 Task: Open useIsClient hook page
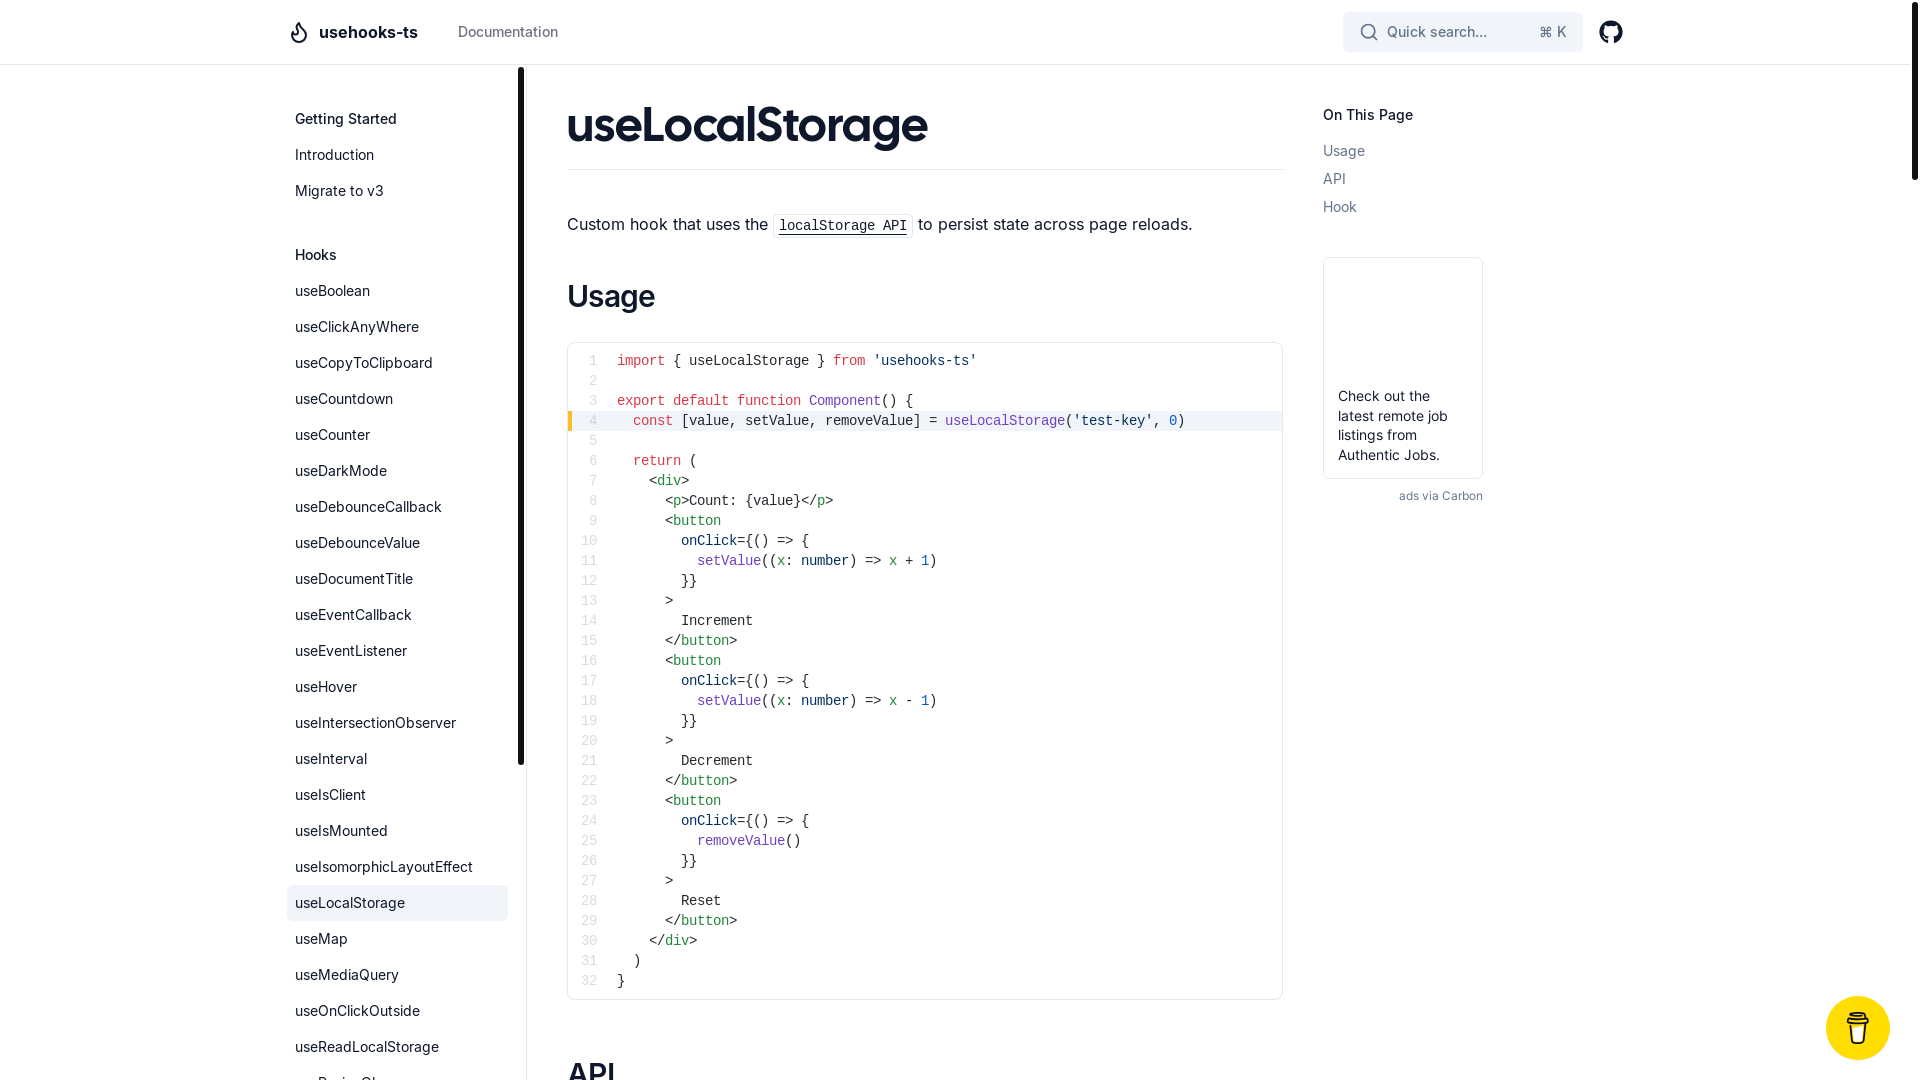point(397,795)
